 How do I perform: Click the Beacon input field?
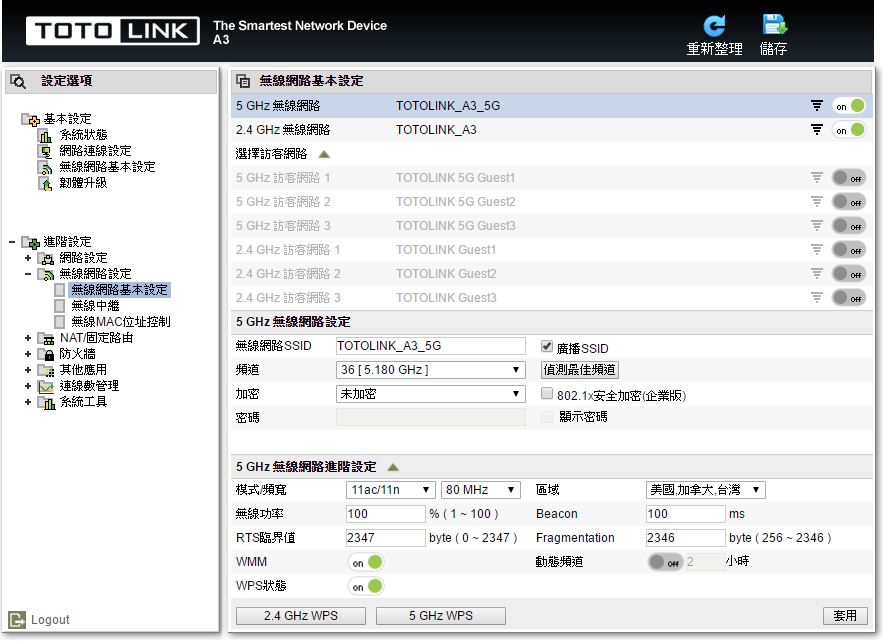pos(685,514)
